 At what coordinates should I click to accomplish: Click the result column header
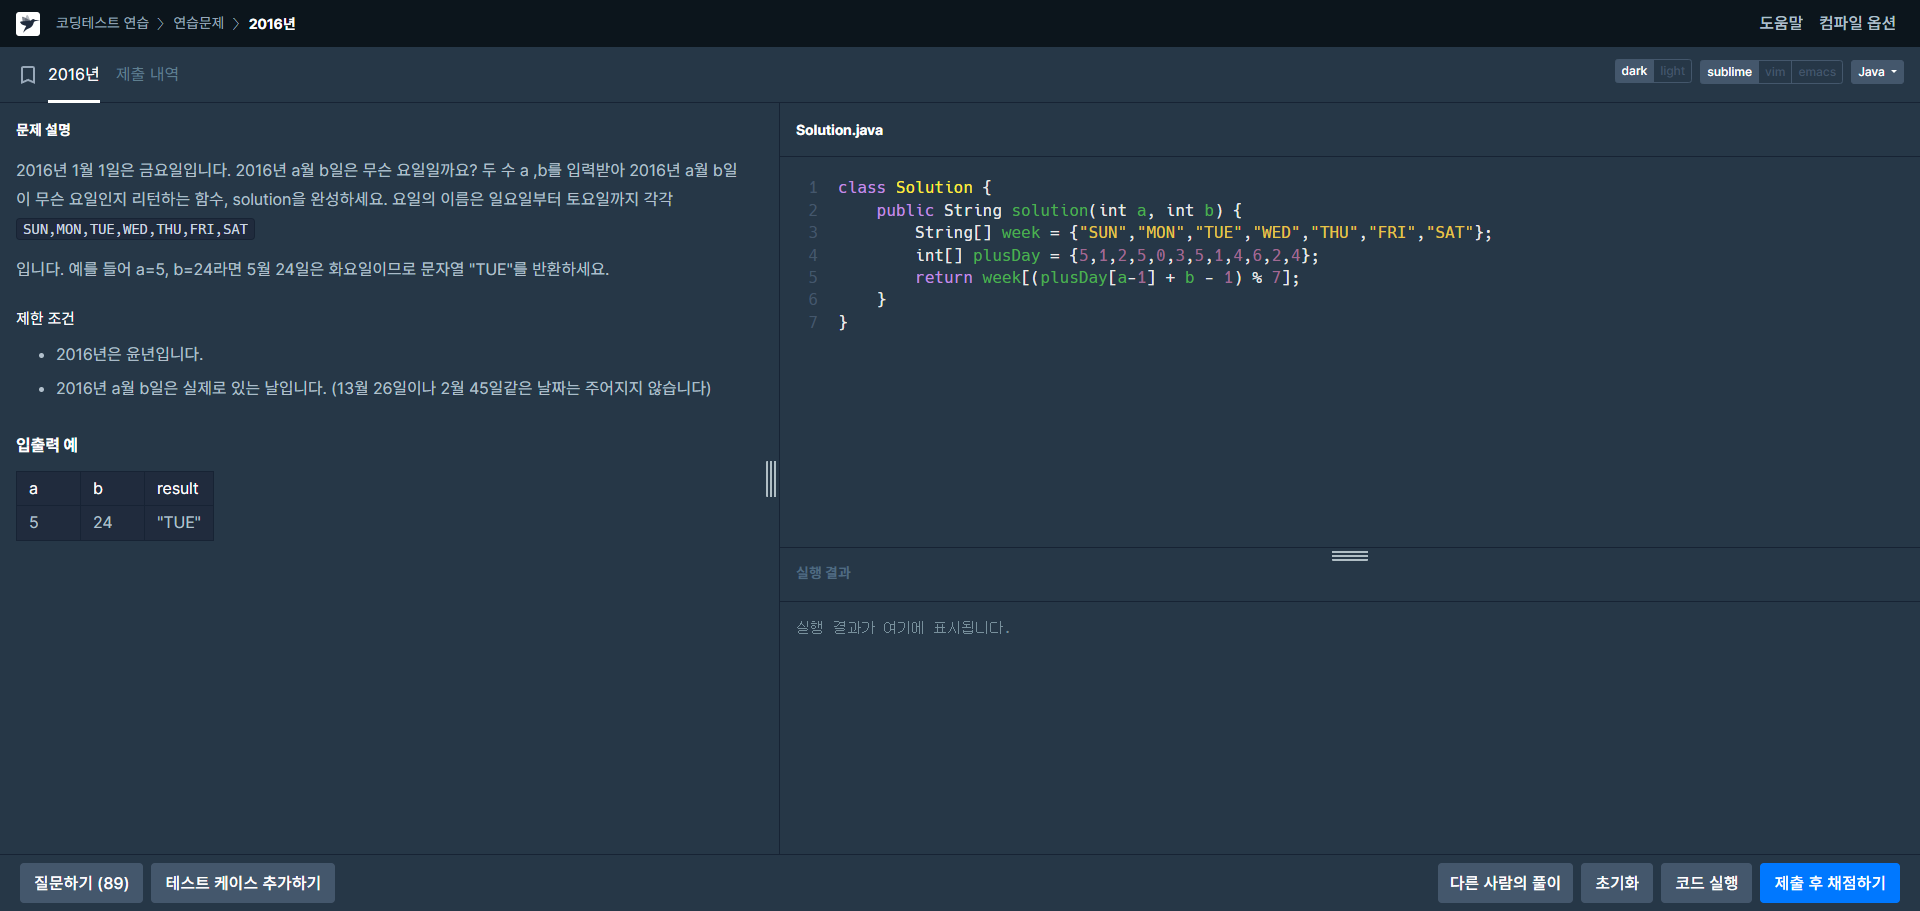coord(178,489)
